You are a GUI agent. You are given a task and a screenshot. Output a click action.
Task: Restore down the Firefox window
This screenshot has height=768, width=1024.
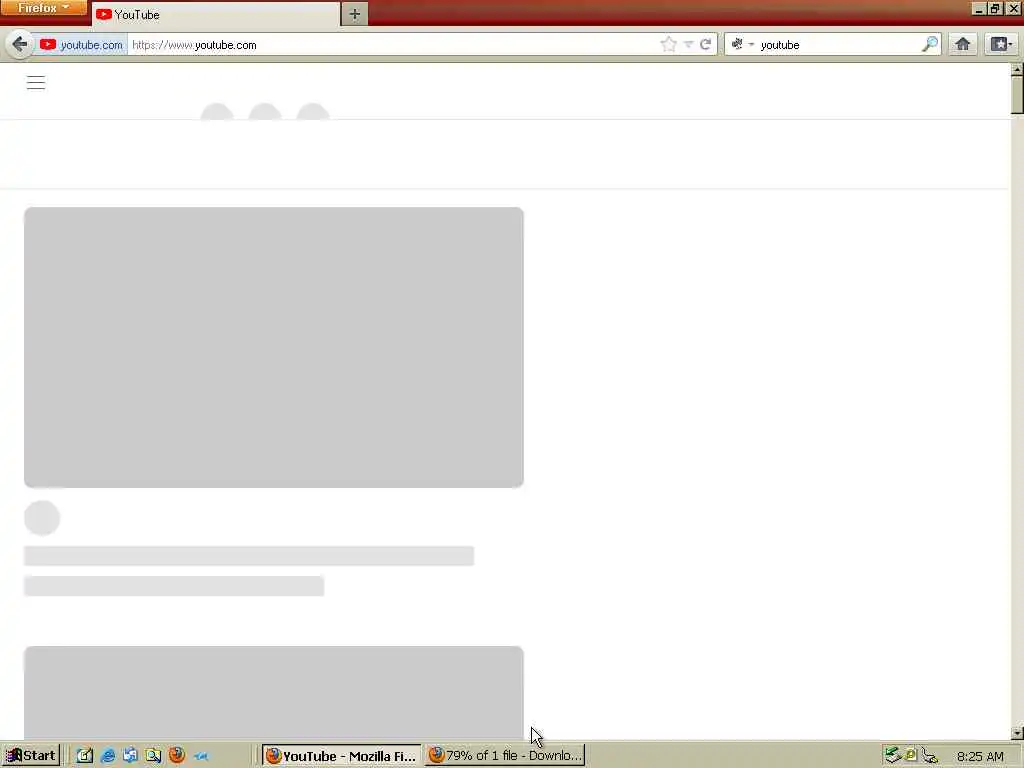tap(995, 8)
